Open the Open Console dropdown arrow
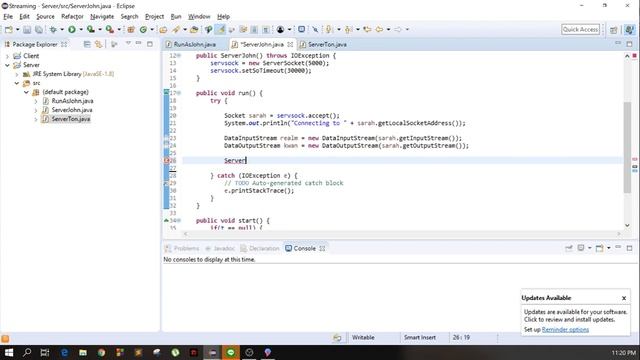 coord(609,248)
